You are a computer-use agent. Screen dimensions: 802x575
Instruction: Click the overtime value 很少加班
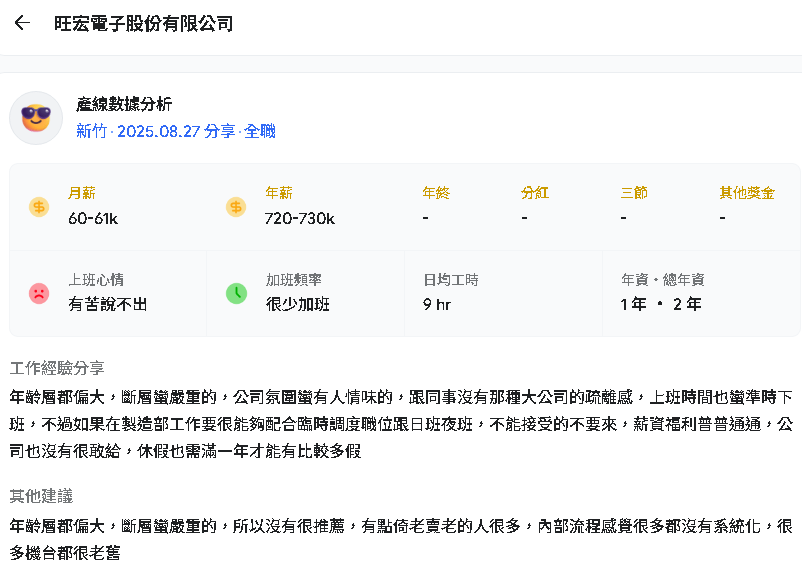[x=298, y=304]
